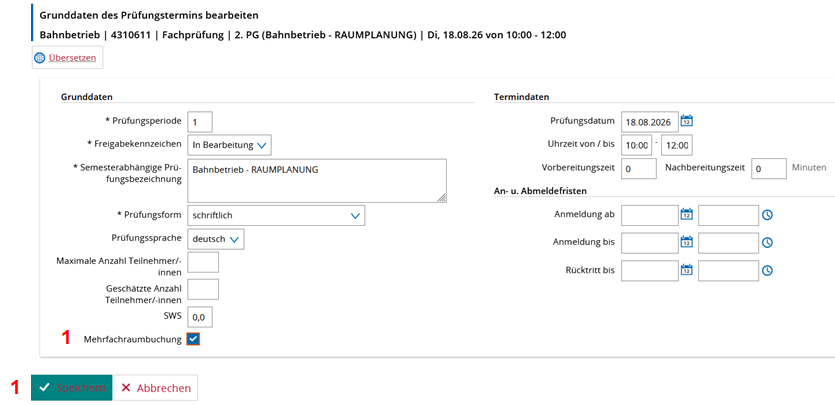835x405 pixels.
Task: Click the Mehrfachraumbuchung label text
Action: coord(133,340)
